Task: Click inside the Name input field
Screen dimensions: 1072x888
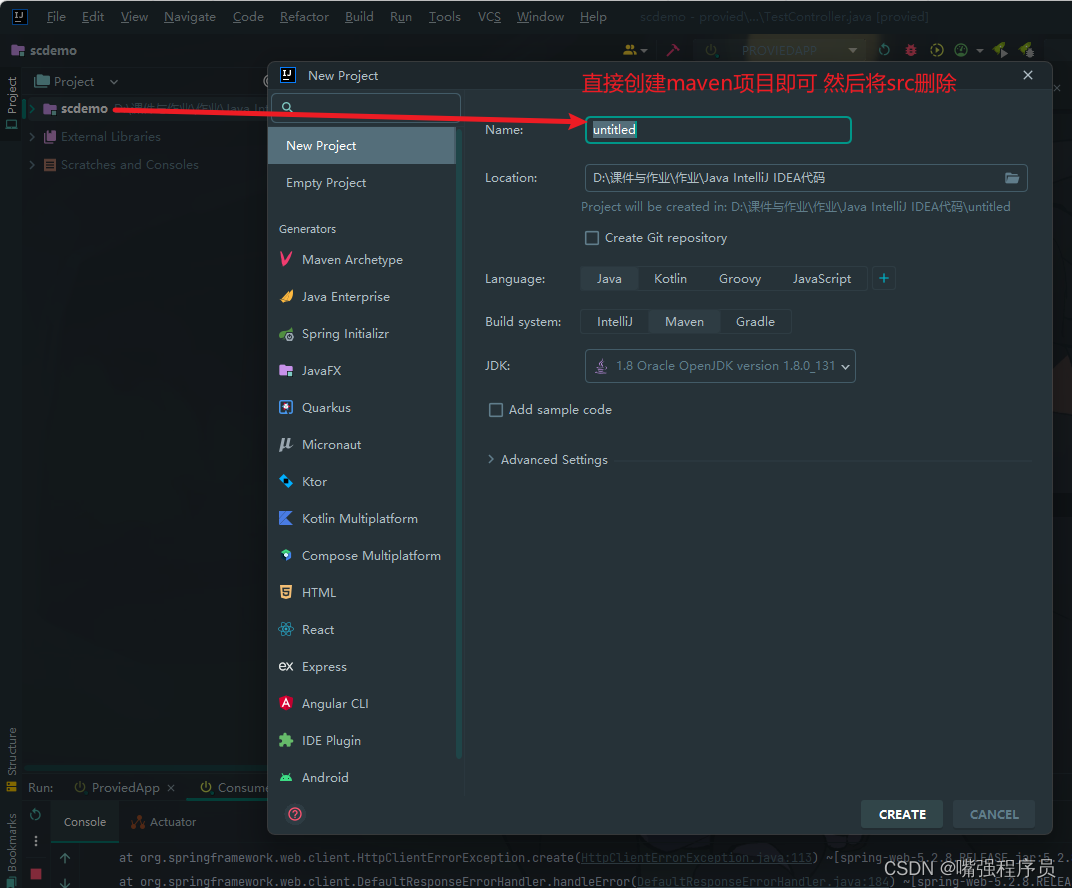Action: [718, 130]
